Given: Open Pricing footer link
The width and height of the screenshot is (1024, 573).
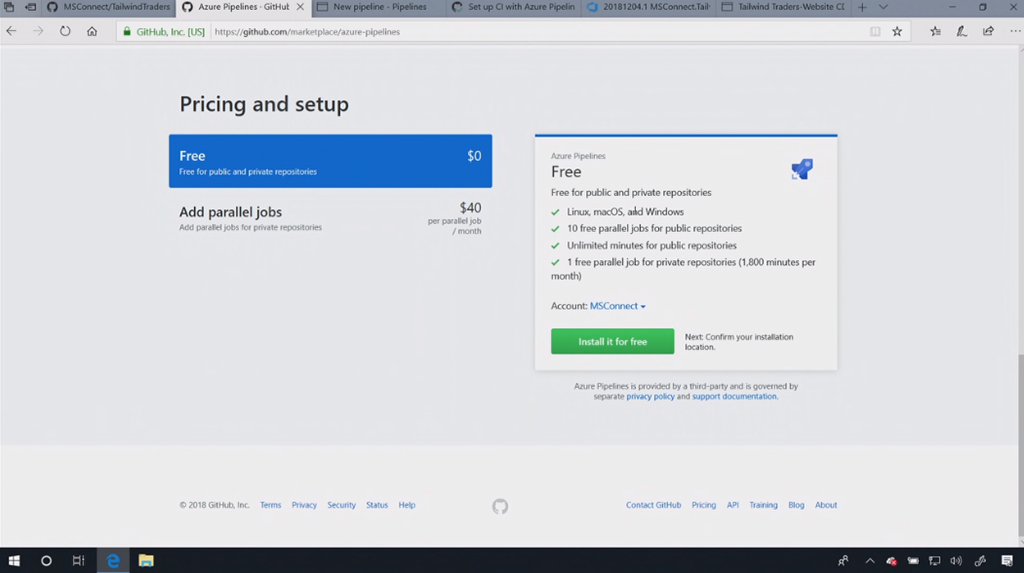Looking at the screenshot, I should tap(703, 505).
